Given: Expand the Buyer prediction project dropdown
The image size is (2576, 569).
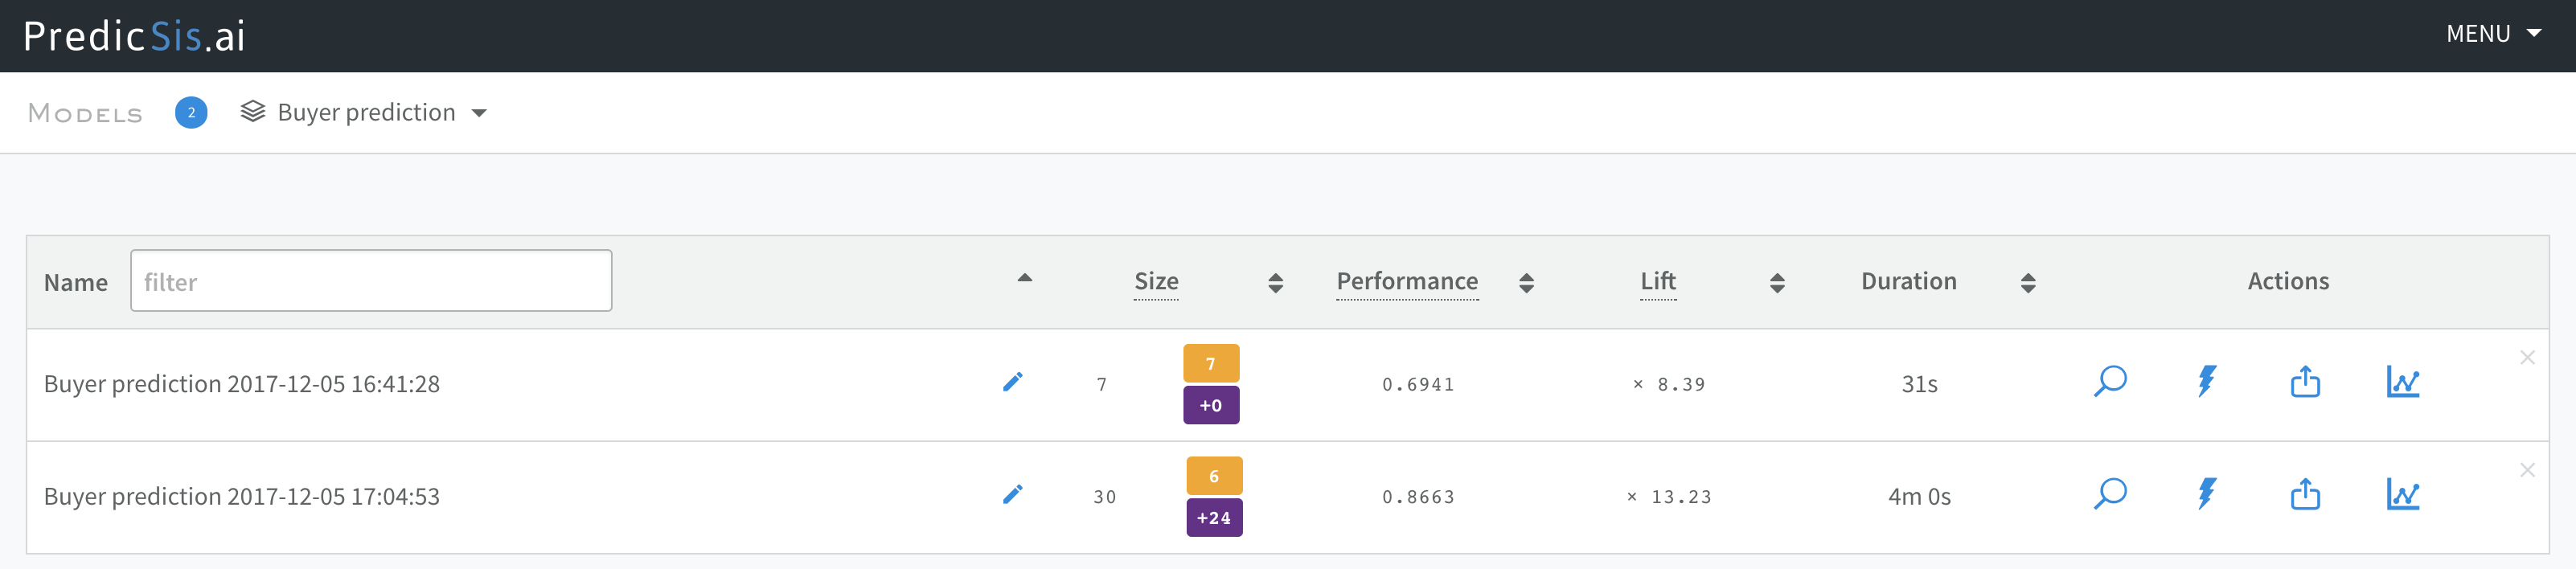Looking at the screenshot, I should pos(365,113).
